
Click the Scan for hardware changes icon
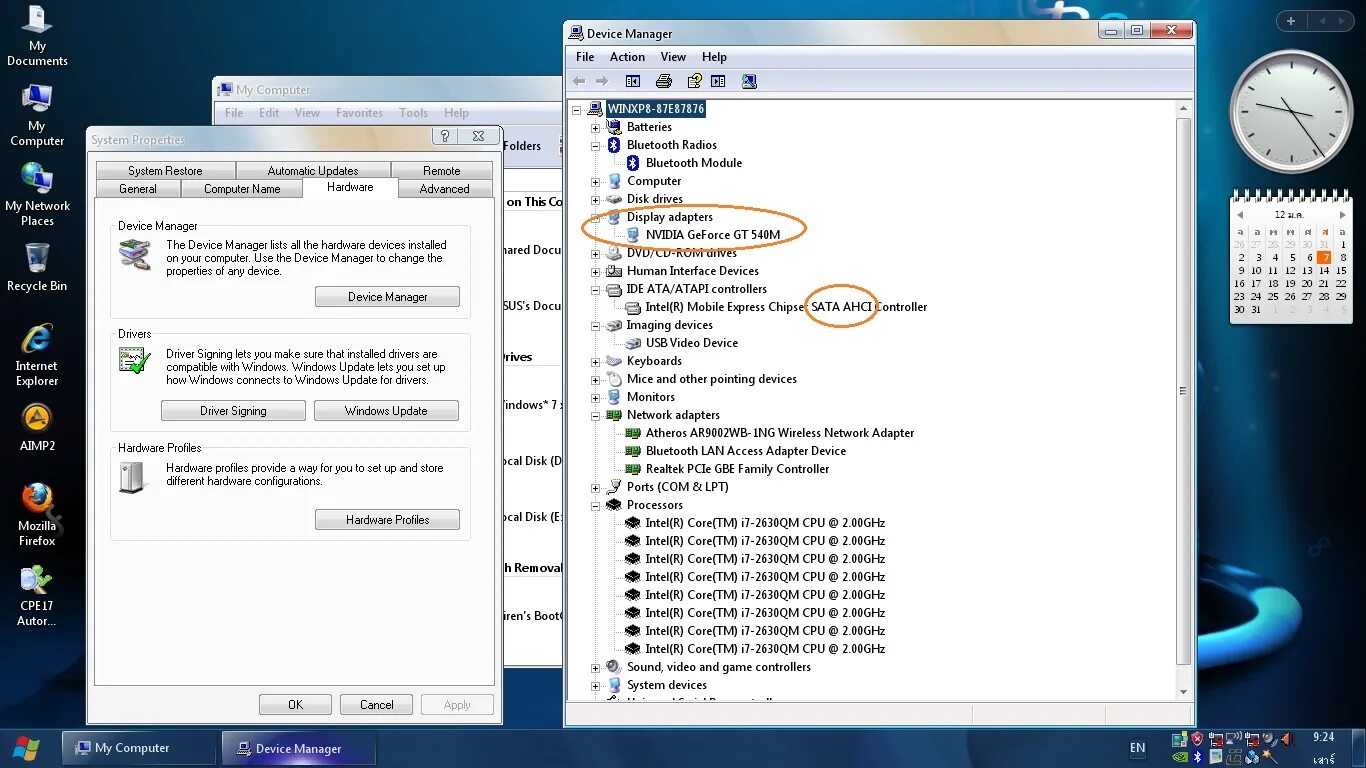pyautogui.click(x=750, y=81)
